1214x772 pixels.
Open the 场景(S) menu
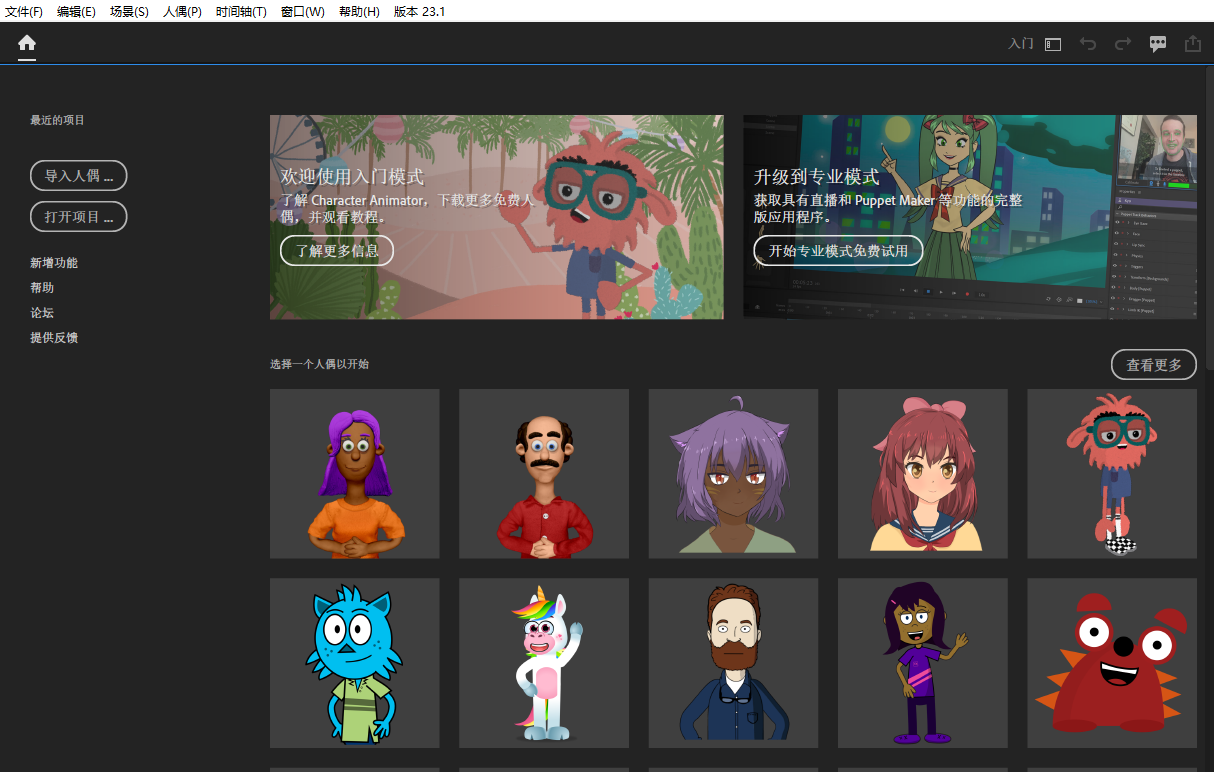tap(129, 11)
